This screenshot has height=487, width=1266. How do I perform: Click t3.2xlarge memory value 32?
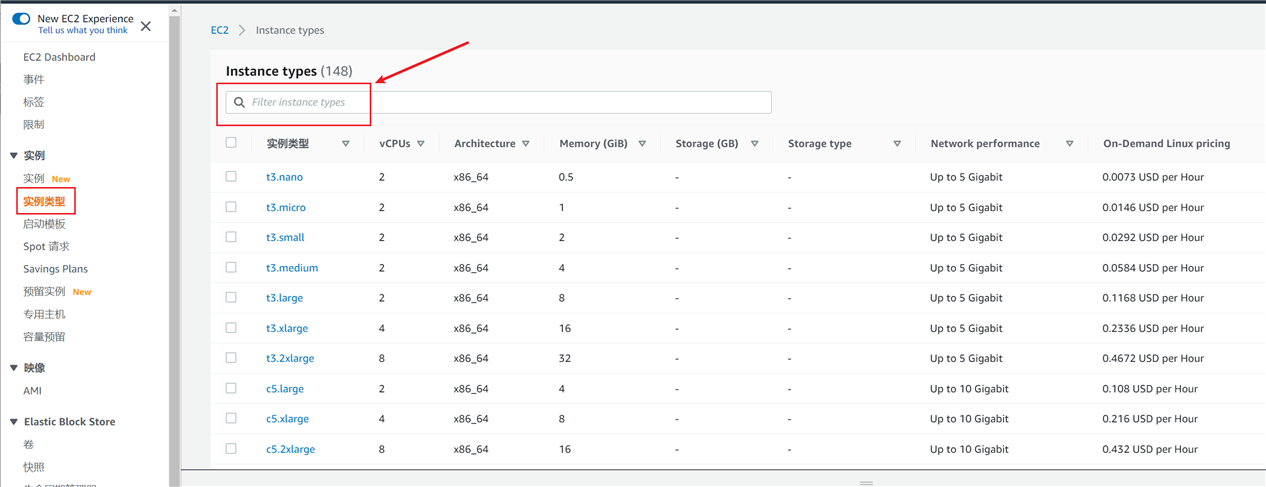tap(565, 358)
